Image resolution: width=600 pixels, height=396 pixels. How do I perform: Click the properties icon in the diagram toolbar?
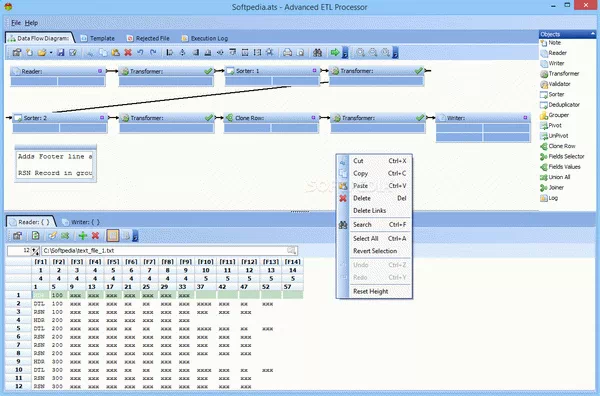(17, 52)
